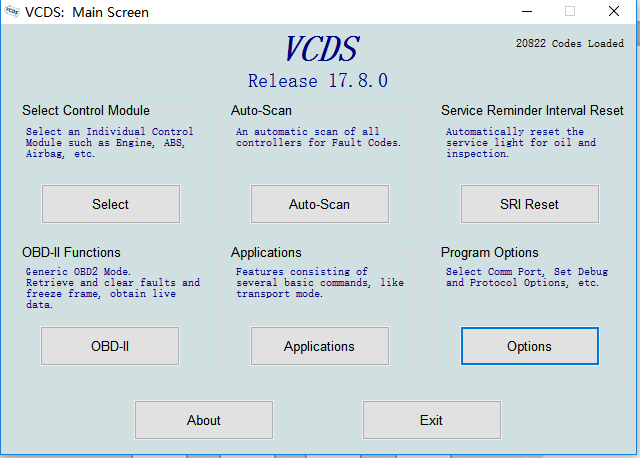Show the About dialog

(204, 420)
